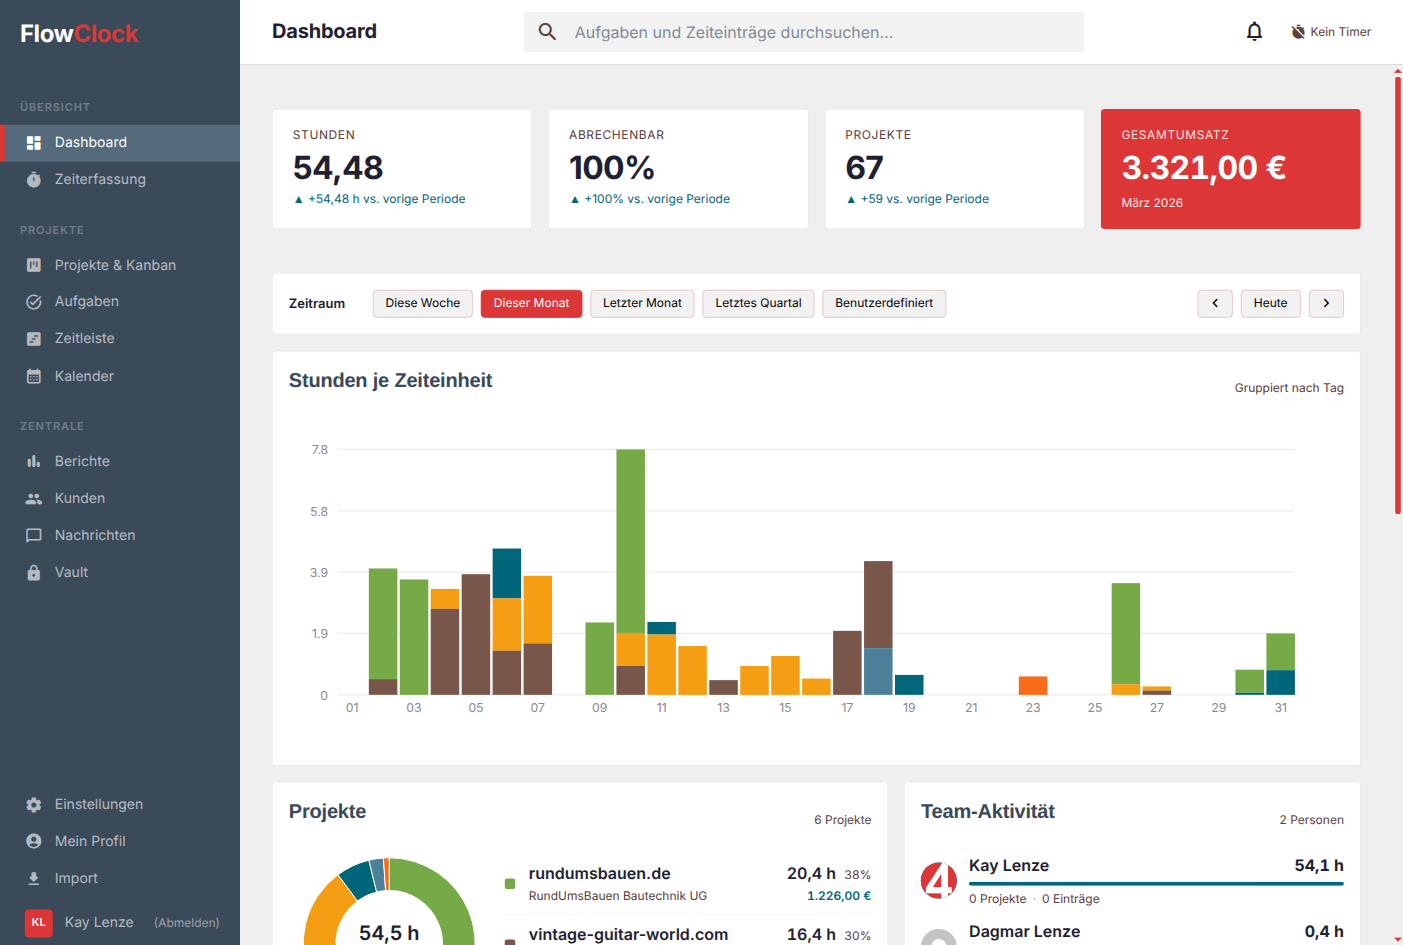This screenshot has width=1403, height=945.
Task: Click the 1.226,00 € amount
Action: tap(839, 896)
